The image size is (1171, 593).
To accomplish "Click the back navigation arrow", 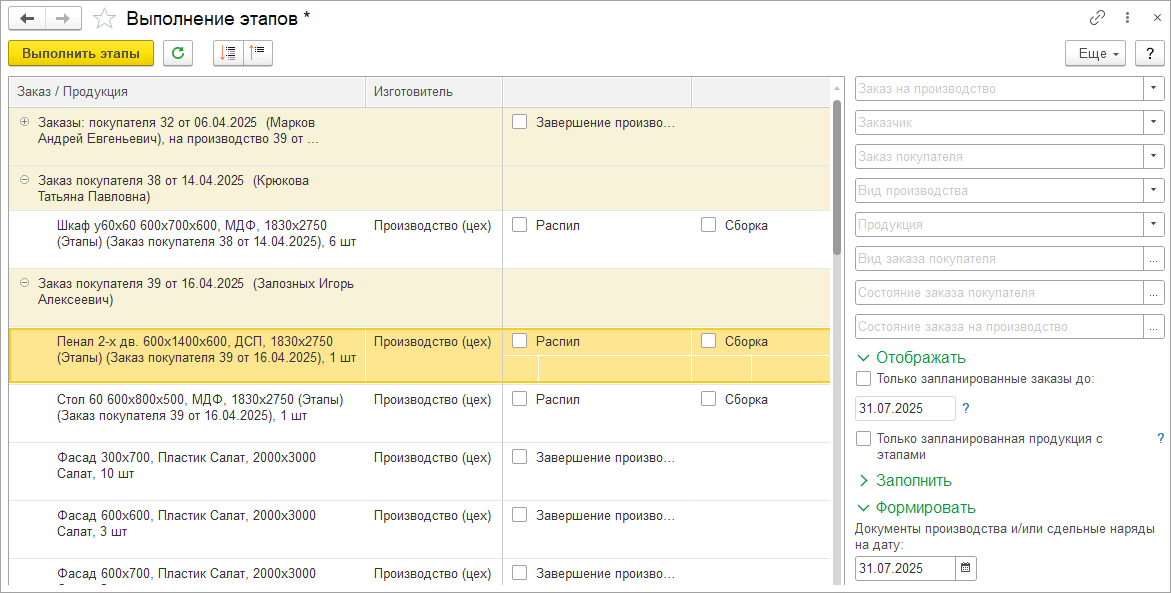I will click(x=27, y=18).
